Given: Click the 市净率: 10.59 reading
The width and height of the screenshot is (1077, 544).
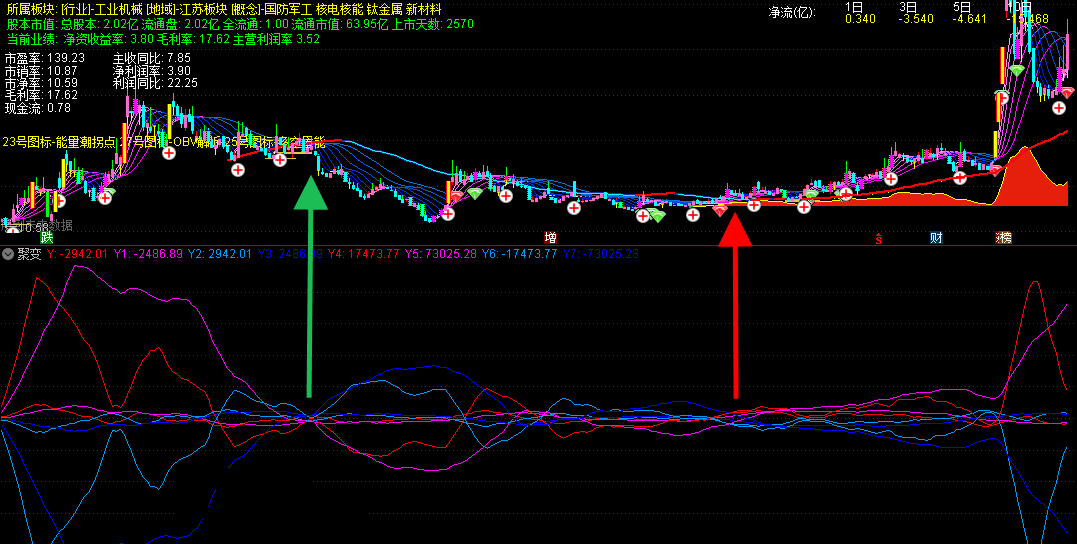Looking at the screenshot, I should [41, 83].
